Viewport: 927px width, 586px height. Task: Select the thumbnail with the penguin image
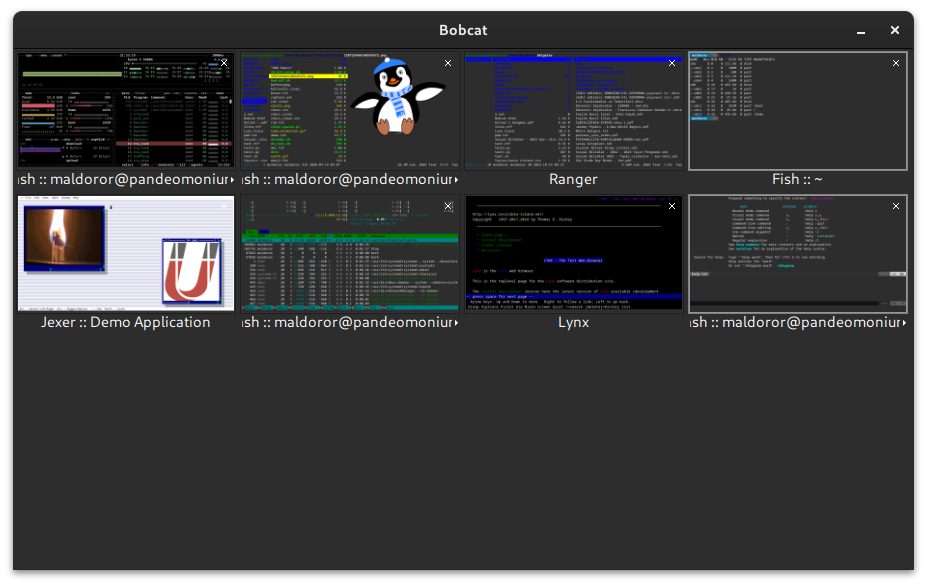[349, 111]
